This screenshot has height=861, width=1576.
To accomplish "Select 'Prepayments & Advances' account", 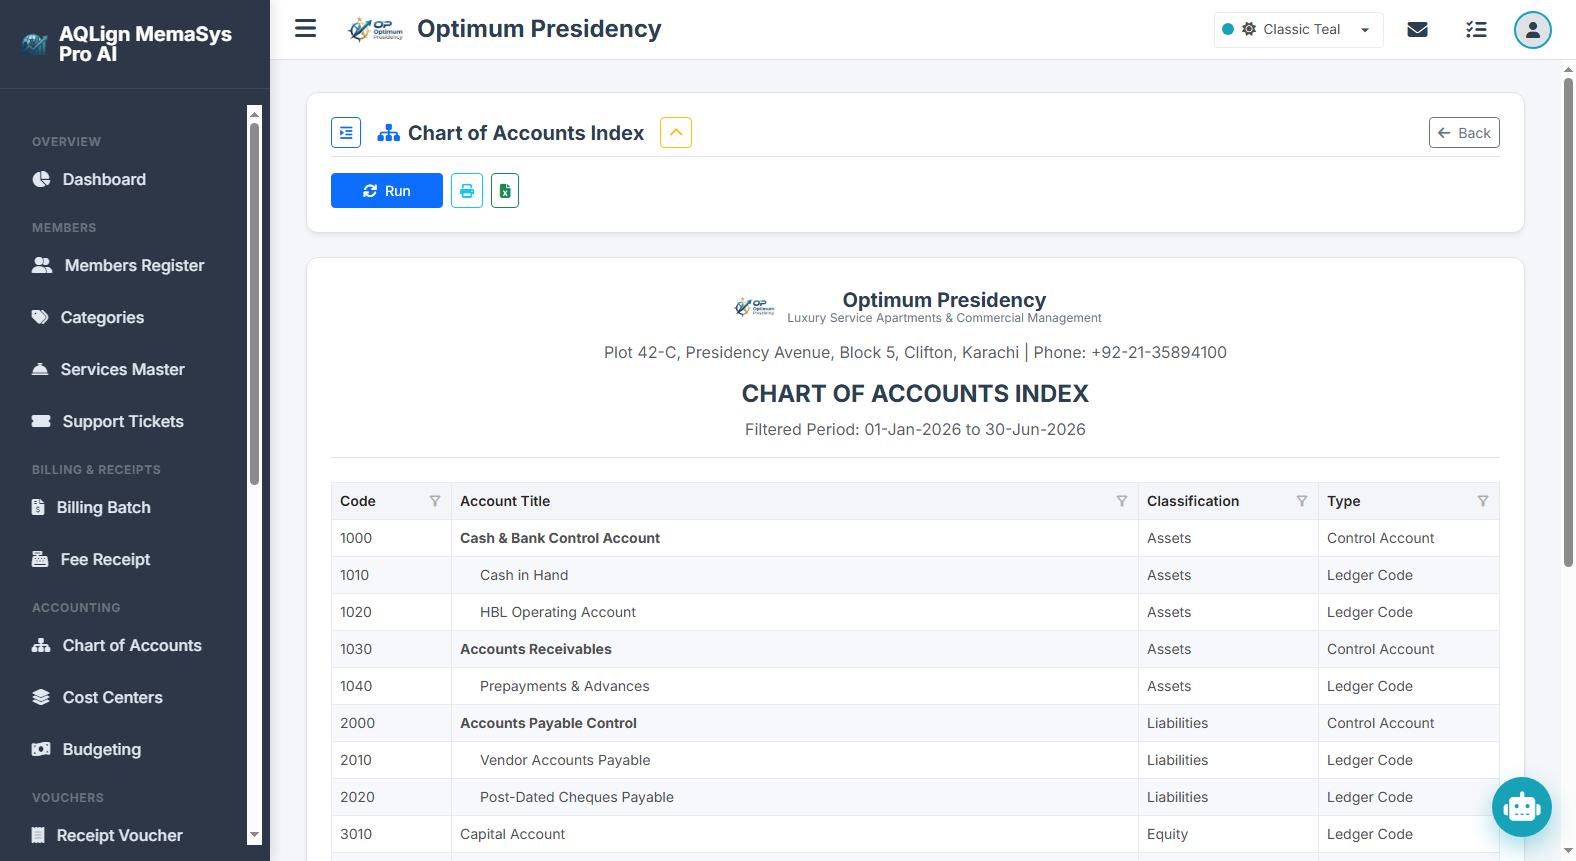I will pyautogui.click(x=564, y=686).
